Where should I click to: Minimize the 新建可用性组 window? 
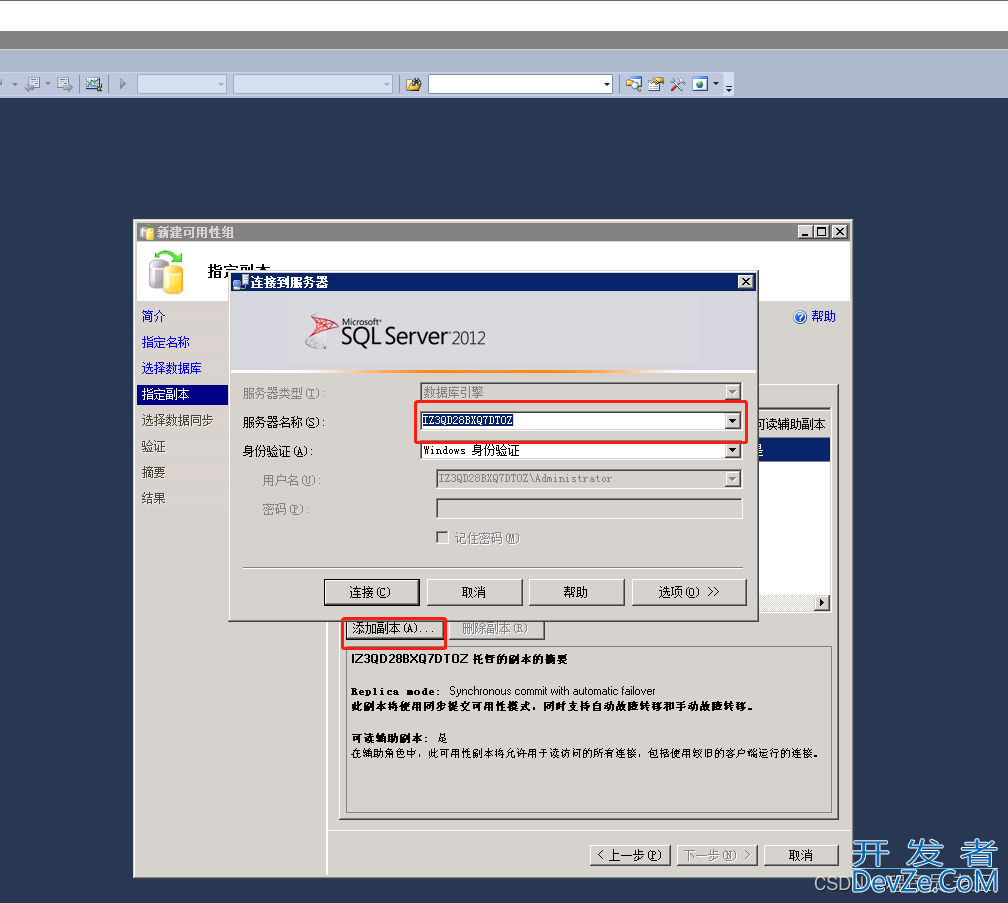tap(805, 231)
